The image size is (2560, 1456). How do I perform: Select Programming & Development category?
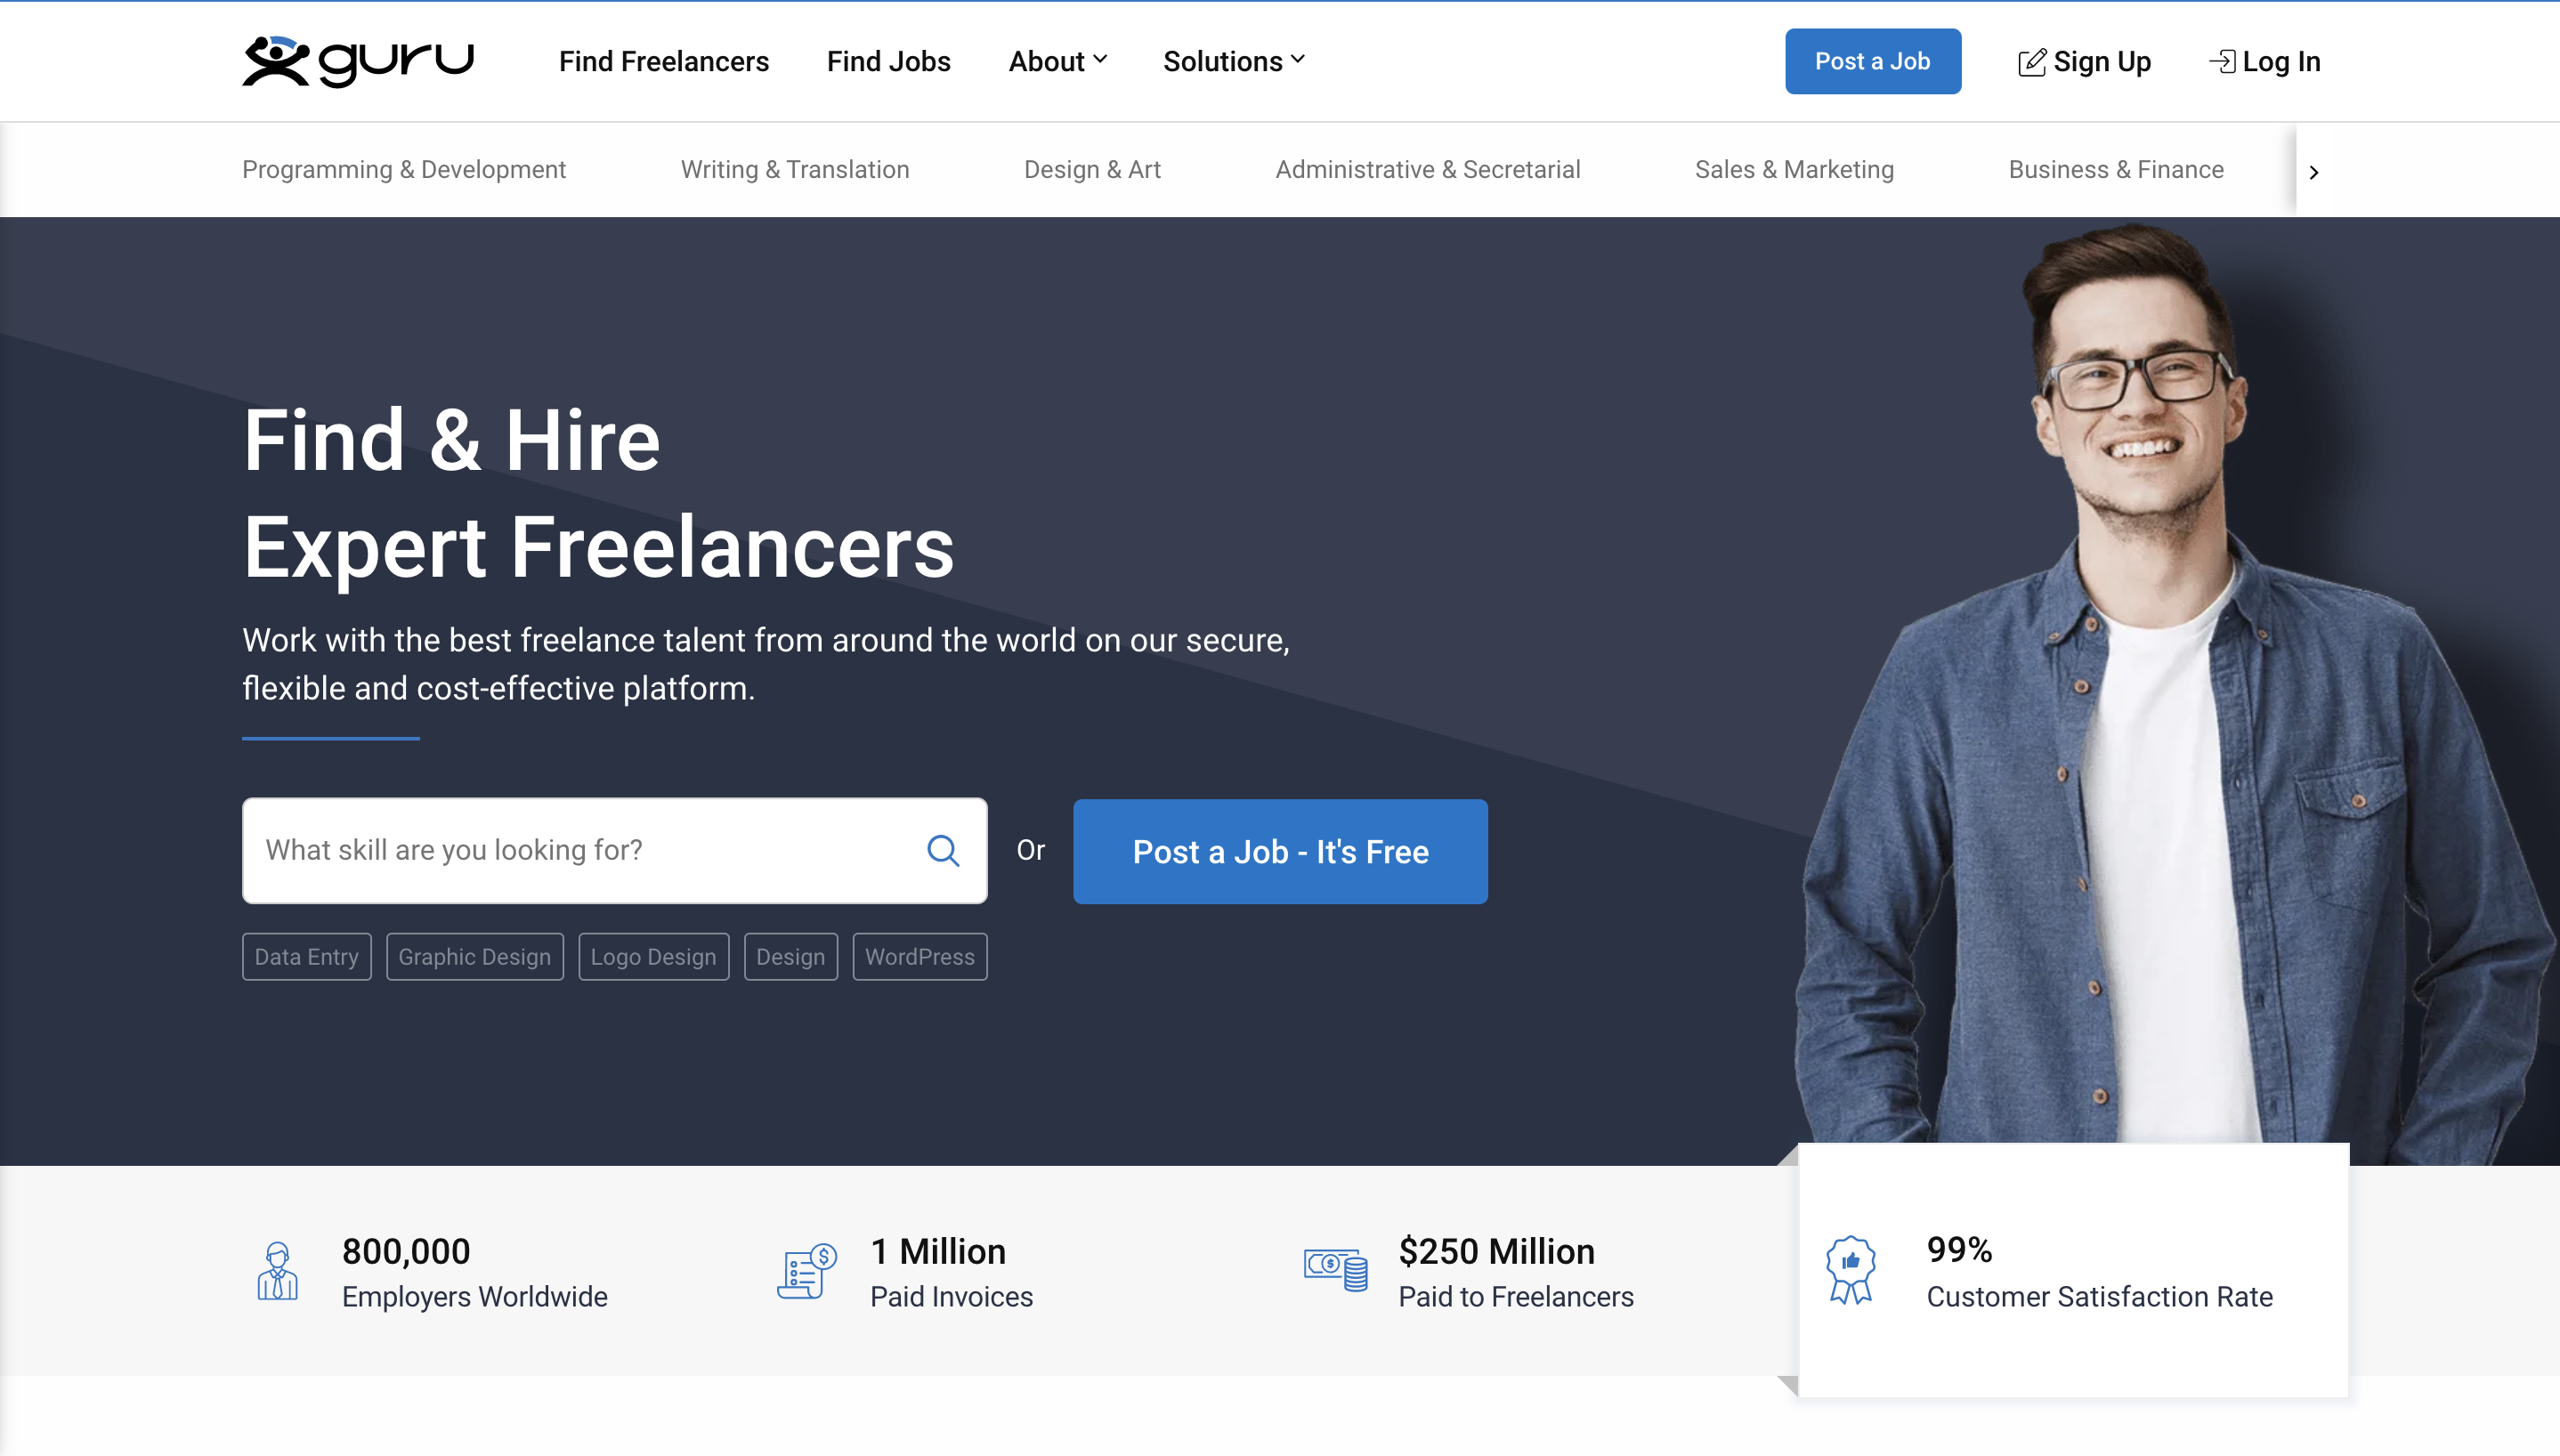[x=404, y=169]
